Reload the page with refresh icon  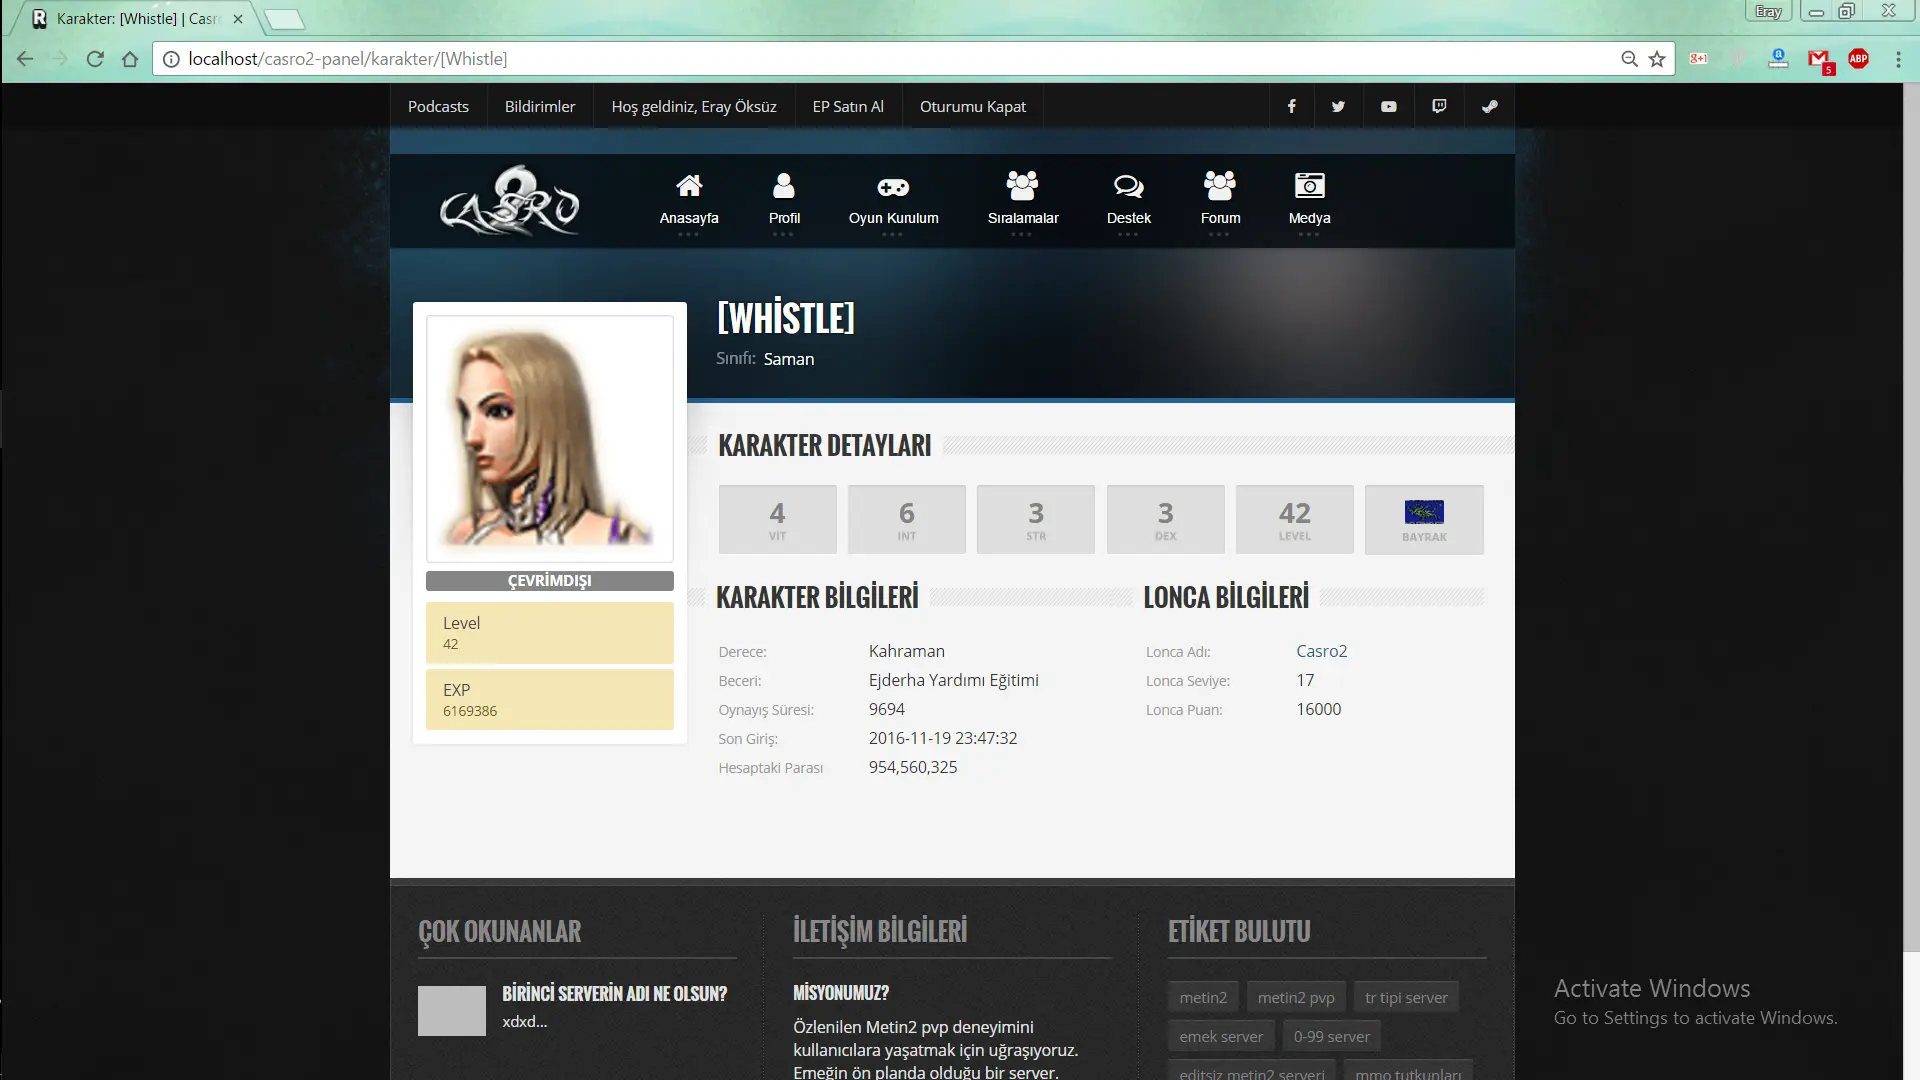coord(95,59)
